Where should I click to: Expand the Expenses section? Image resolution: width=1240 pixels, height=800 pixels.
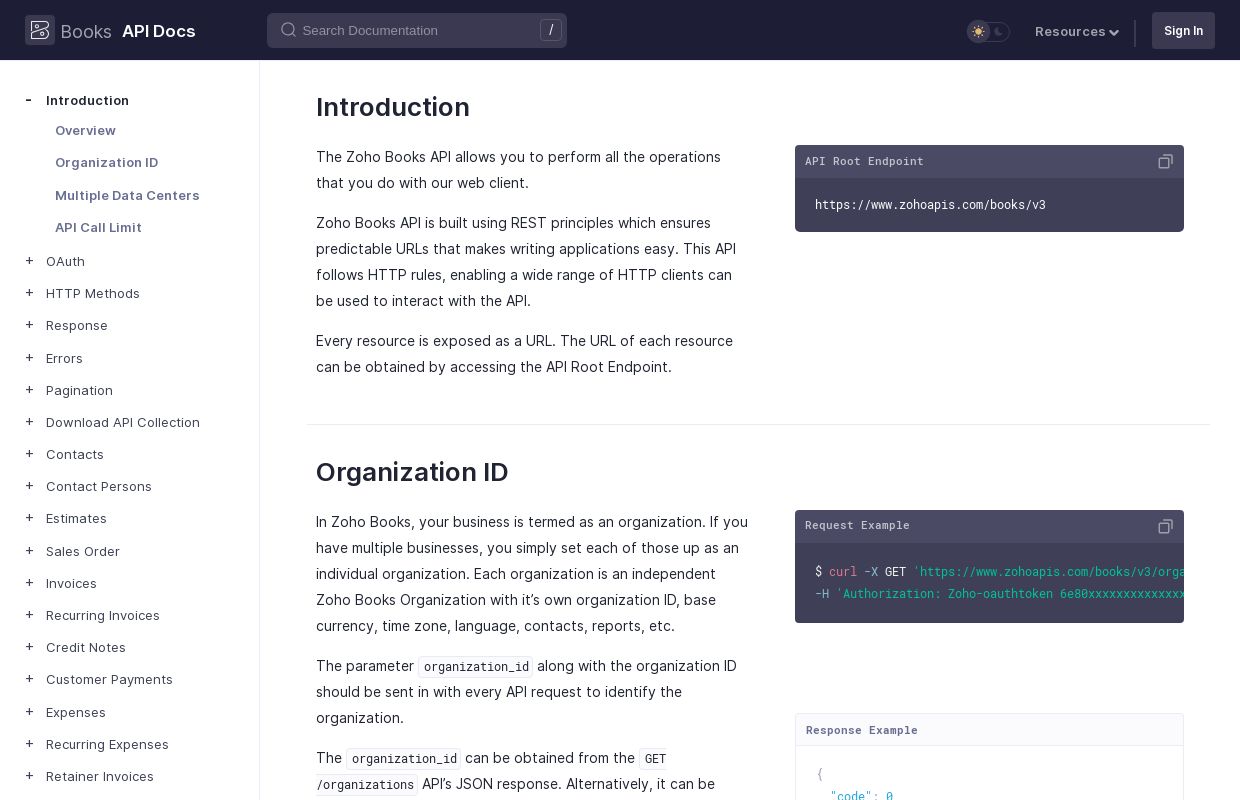click(x=29, y=712)
